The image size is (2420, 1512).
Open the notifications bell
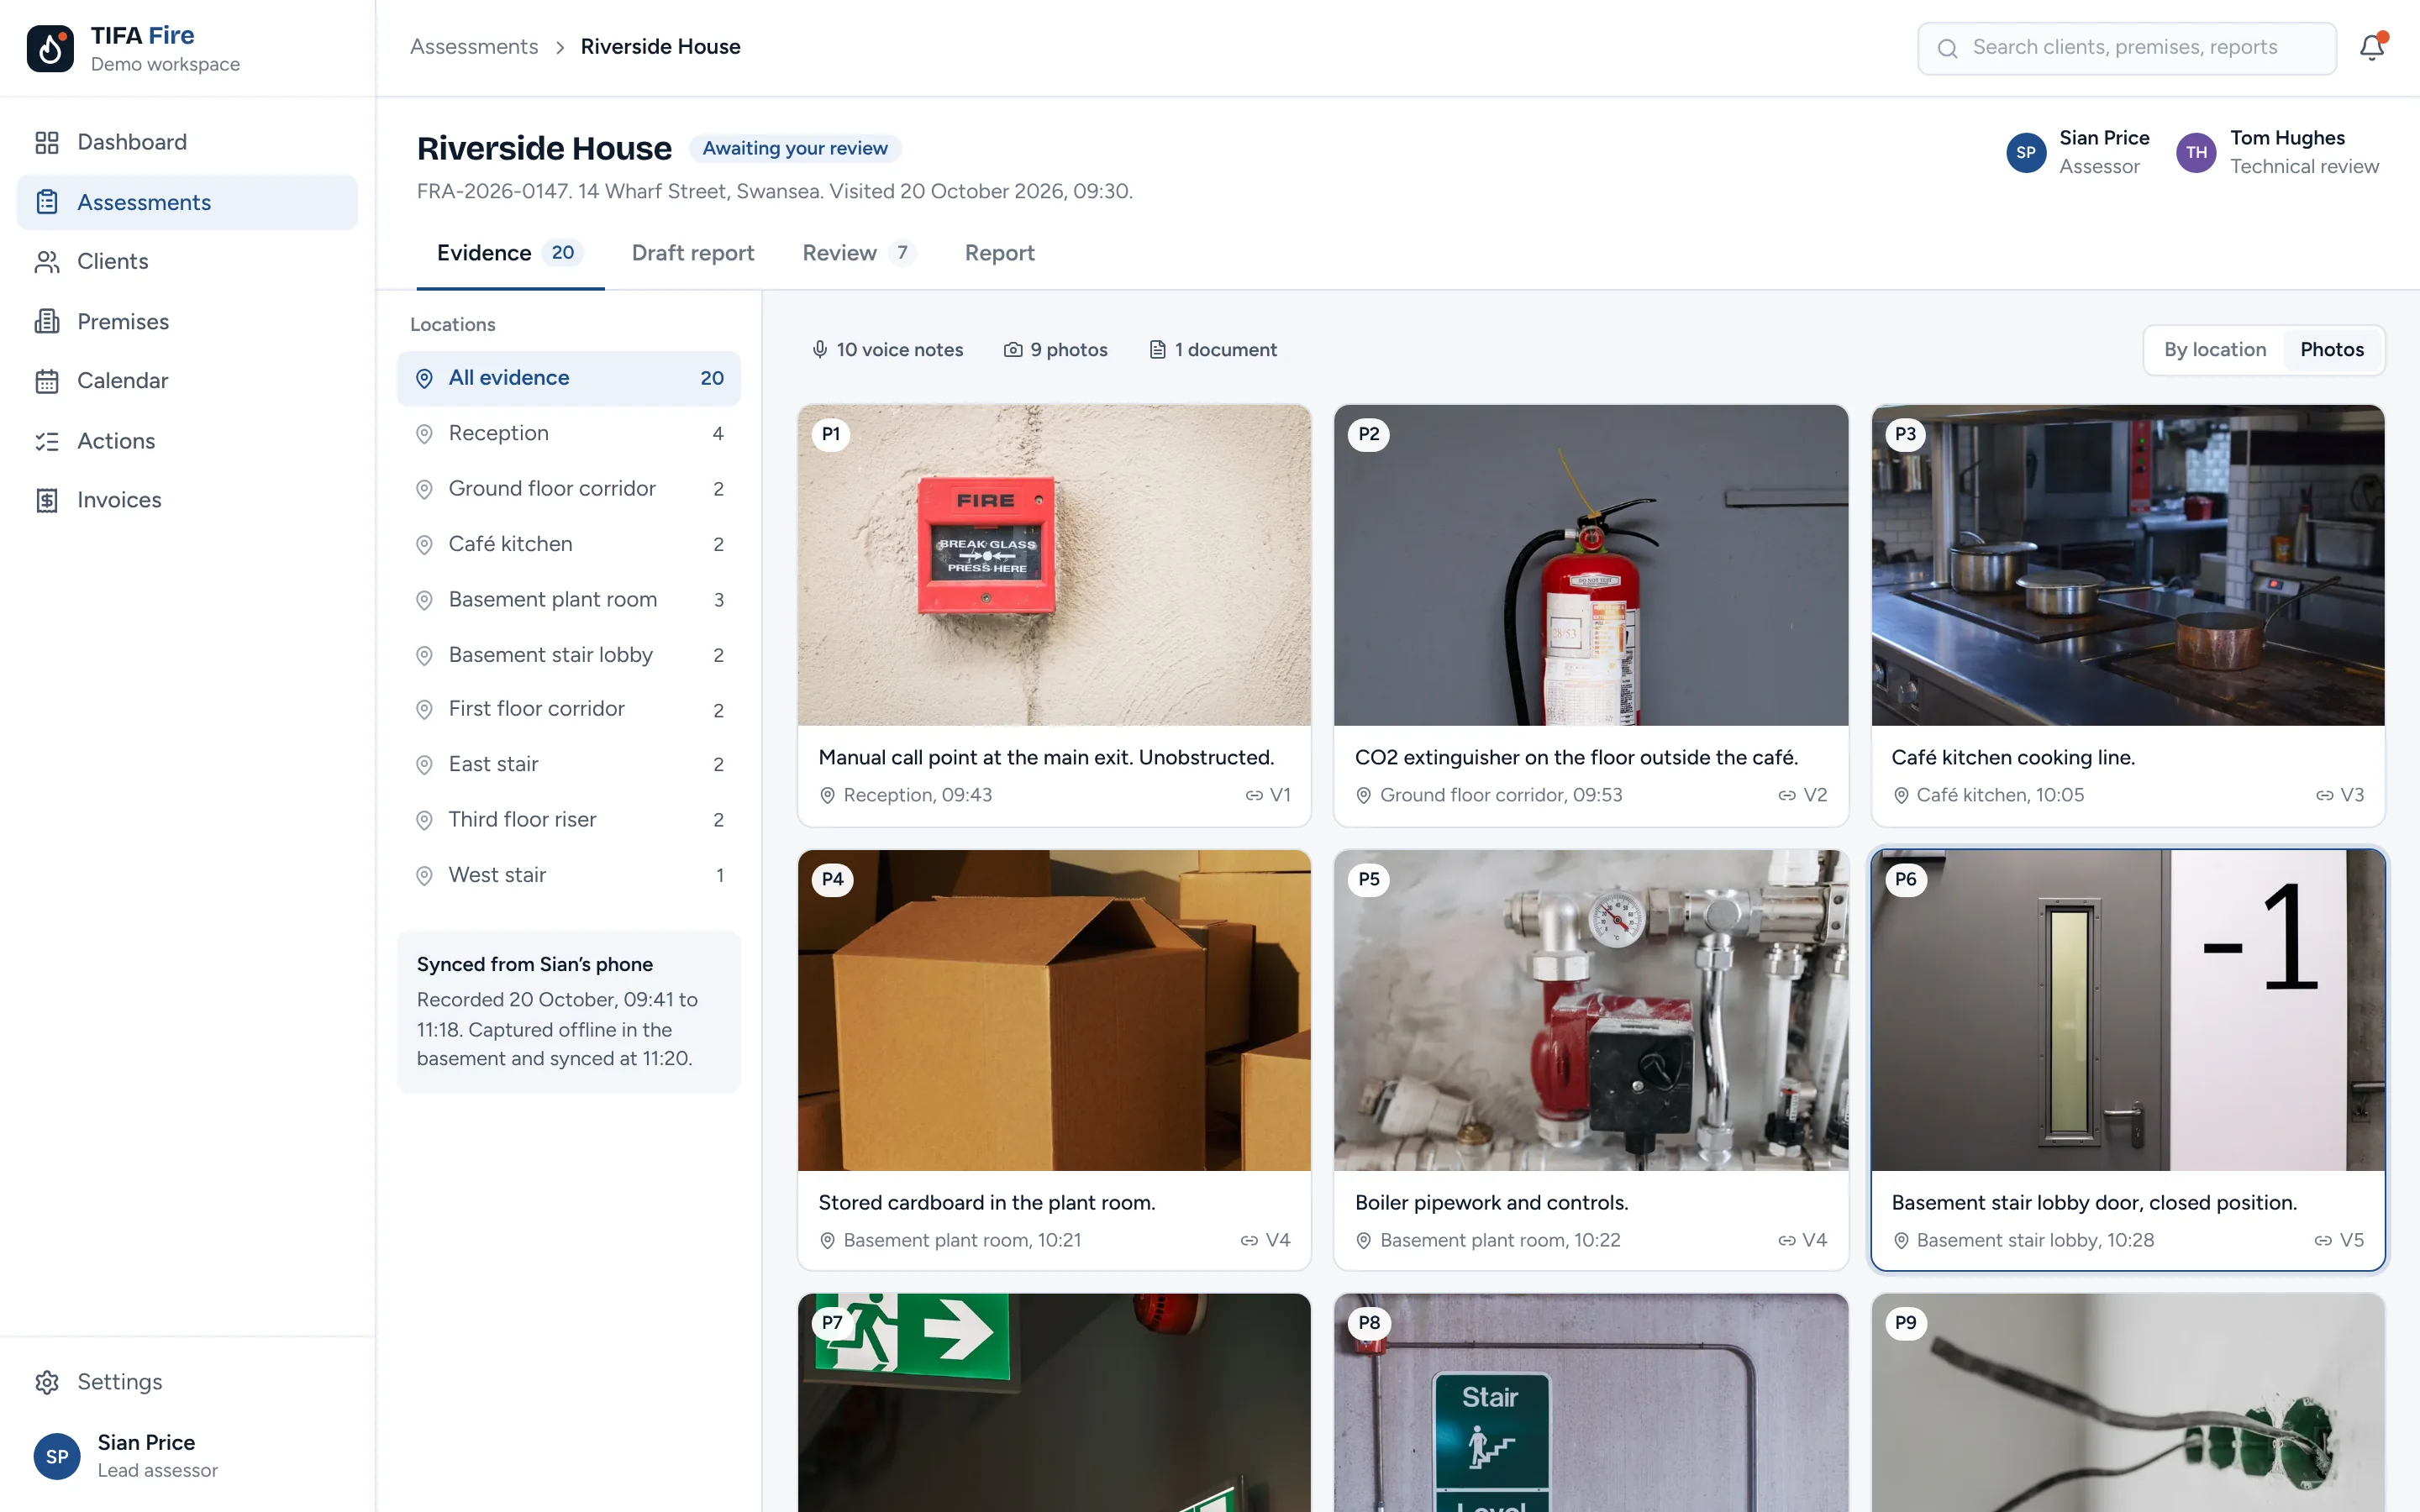tap(2372, 47)
